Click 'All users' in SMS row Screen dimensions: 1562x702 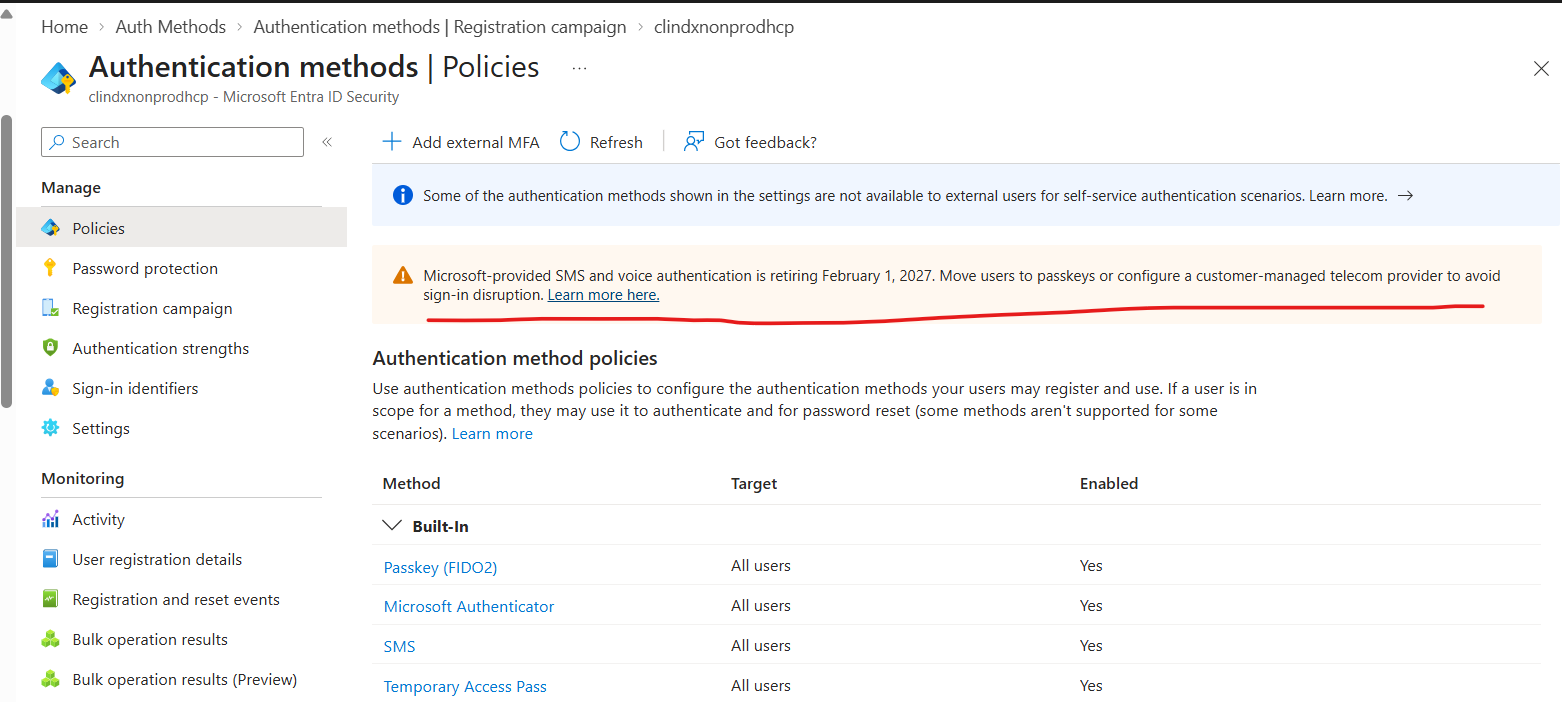[x=761, y=645]
